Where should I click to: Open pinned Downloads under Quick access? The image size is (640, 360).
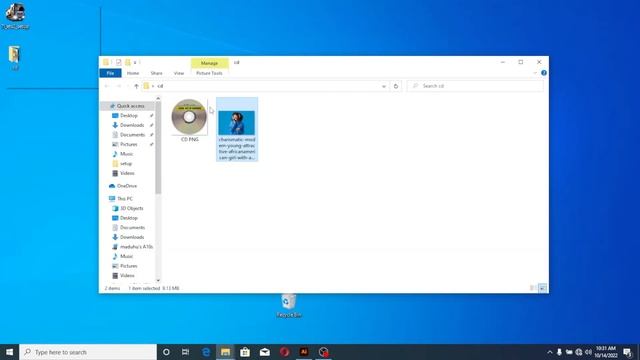(x=132, y=125)
